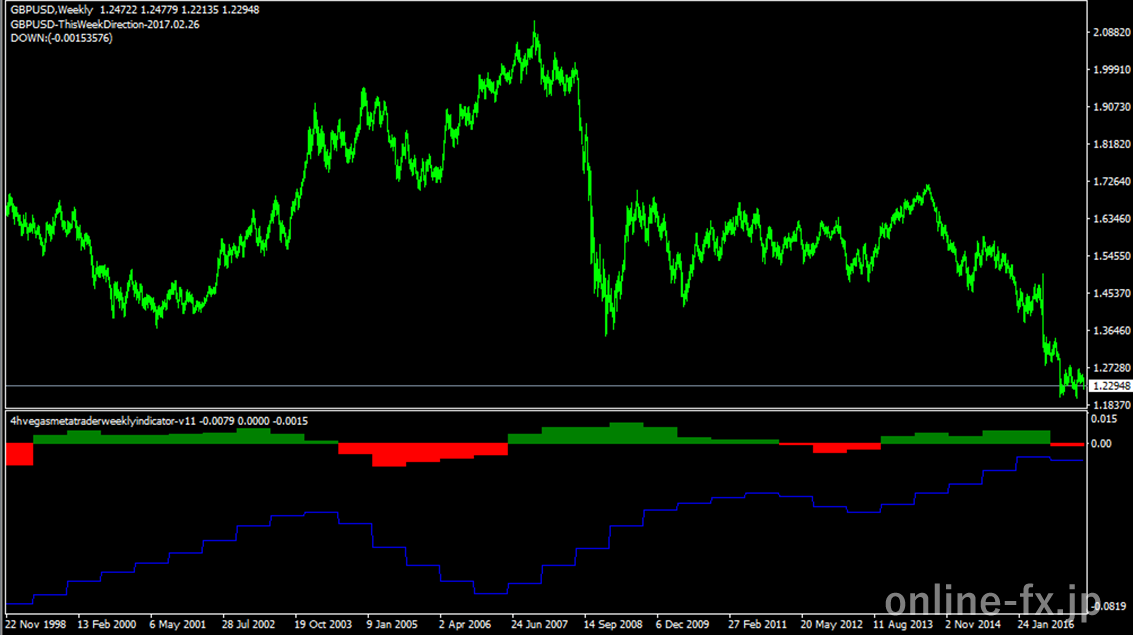Click the current price tag 1.22948
This screenshot has width=1133, height=635.
click(1111, 386)
